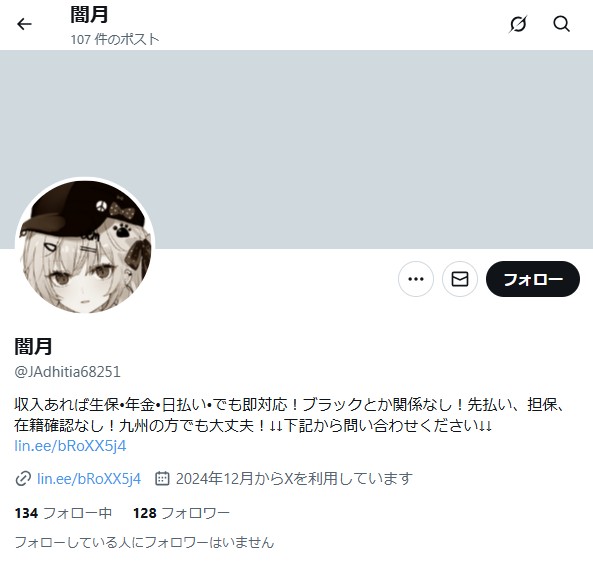Open the gray header banner image

click(296, 149)
